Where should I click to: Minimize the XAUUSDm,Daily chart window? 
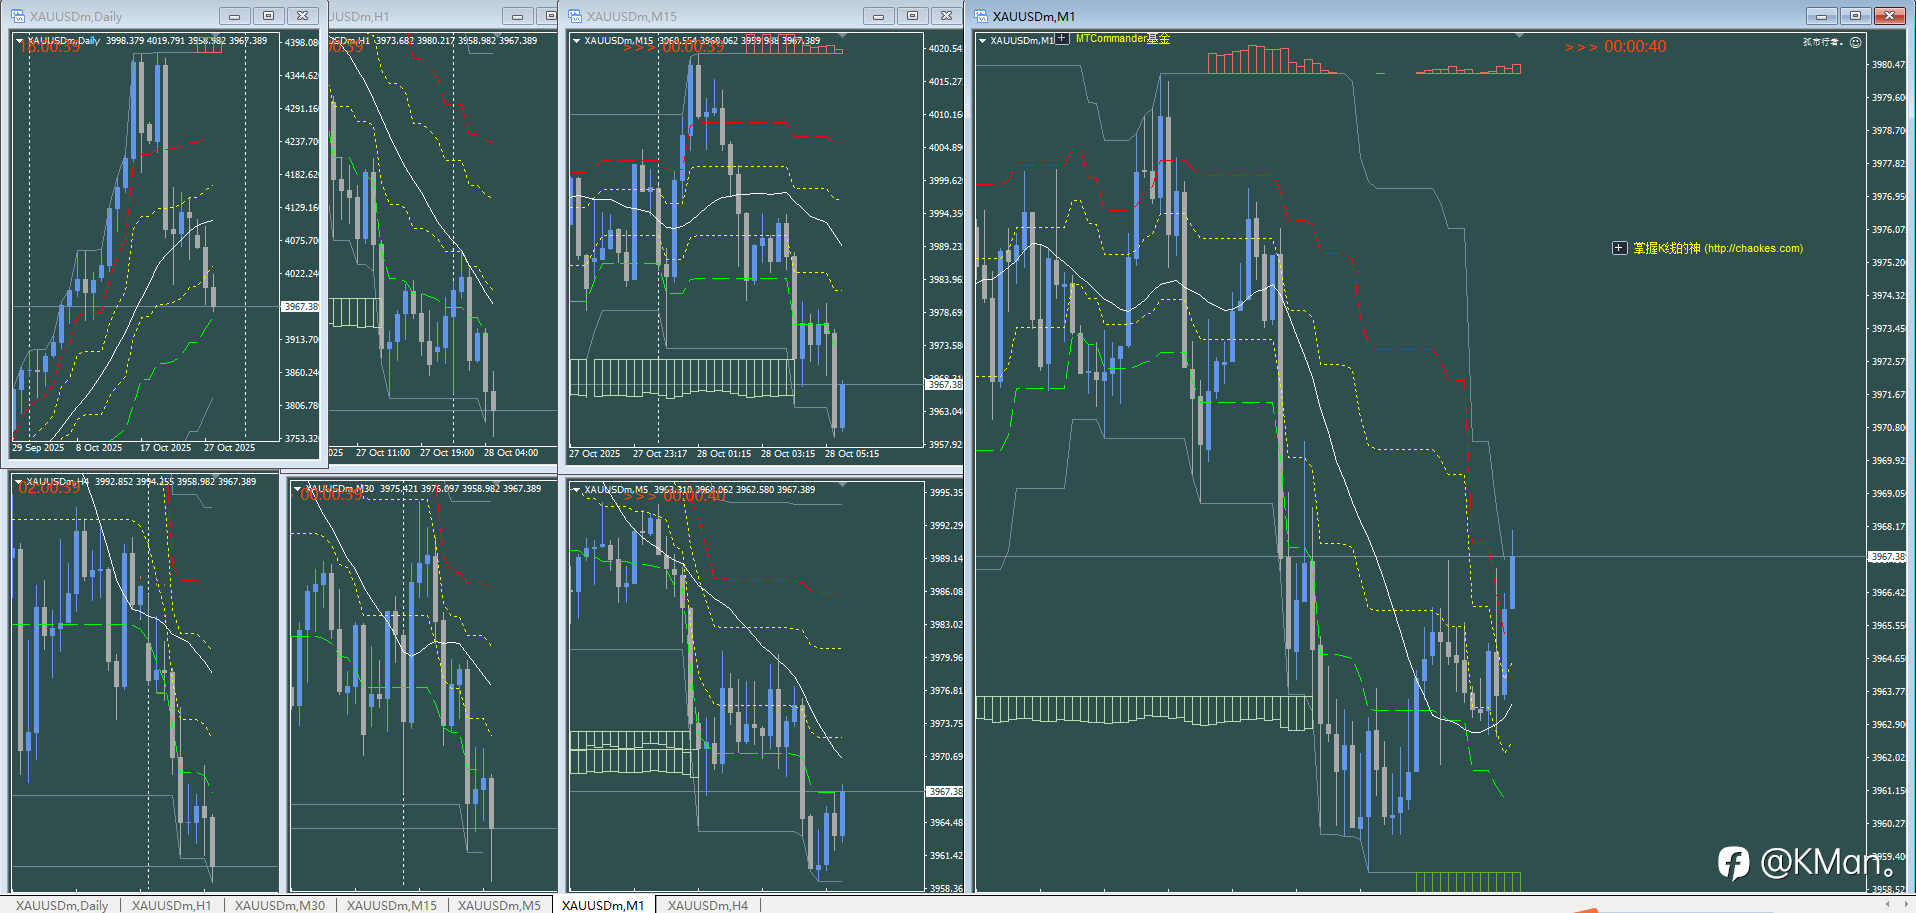[235, 16]
